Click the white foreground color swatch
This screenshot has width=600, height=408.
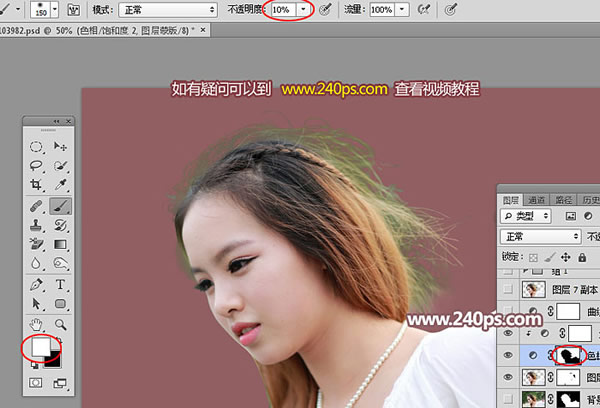(41, 346)
